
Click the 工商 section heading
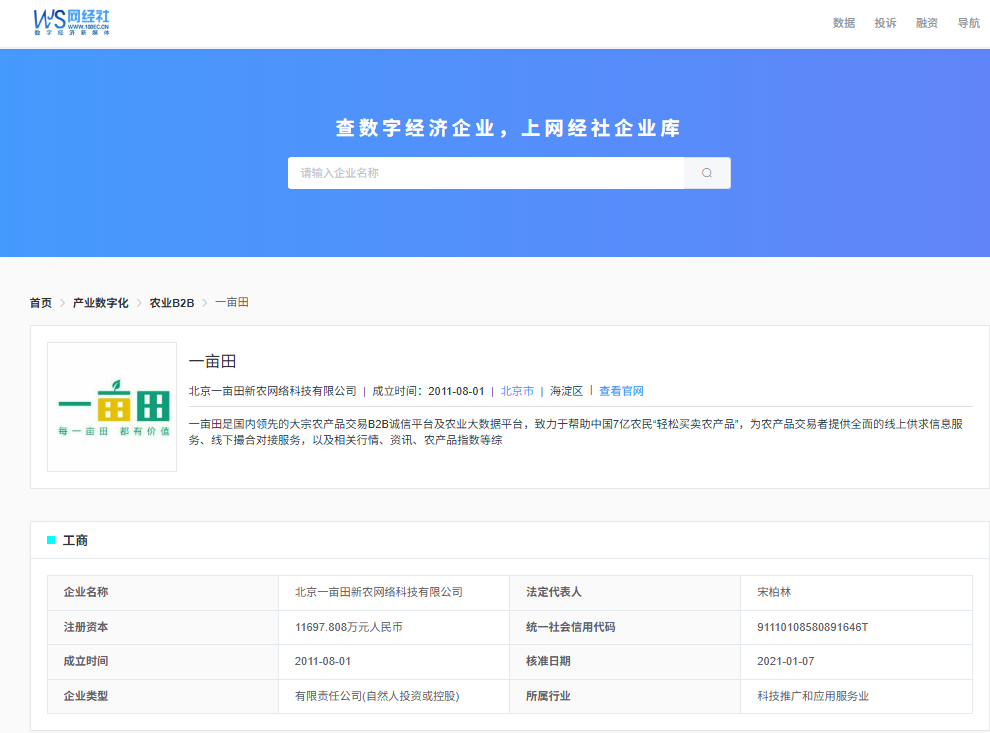point(75,540)
